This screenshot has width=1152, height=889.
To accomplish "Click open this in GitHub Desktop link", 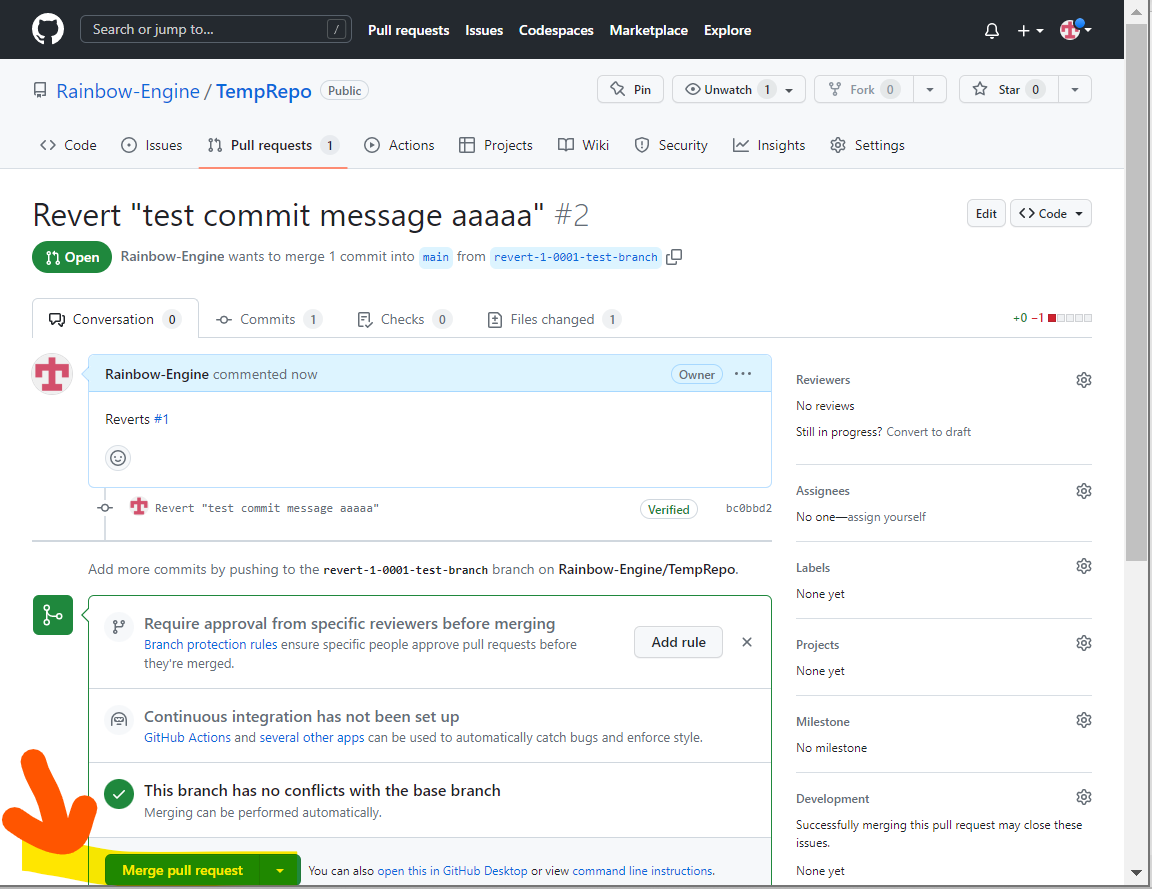I will coord(453,871).
